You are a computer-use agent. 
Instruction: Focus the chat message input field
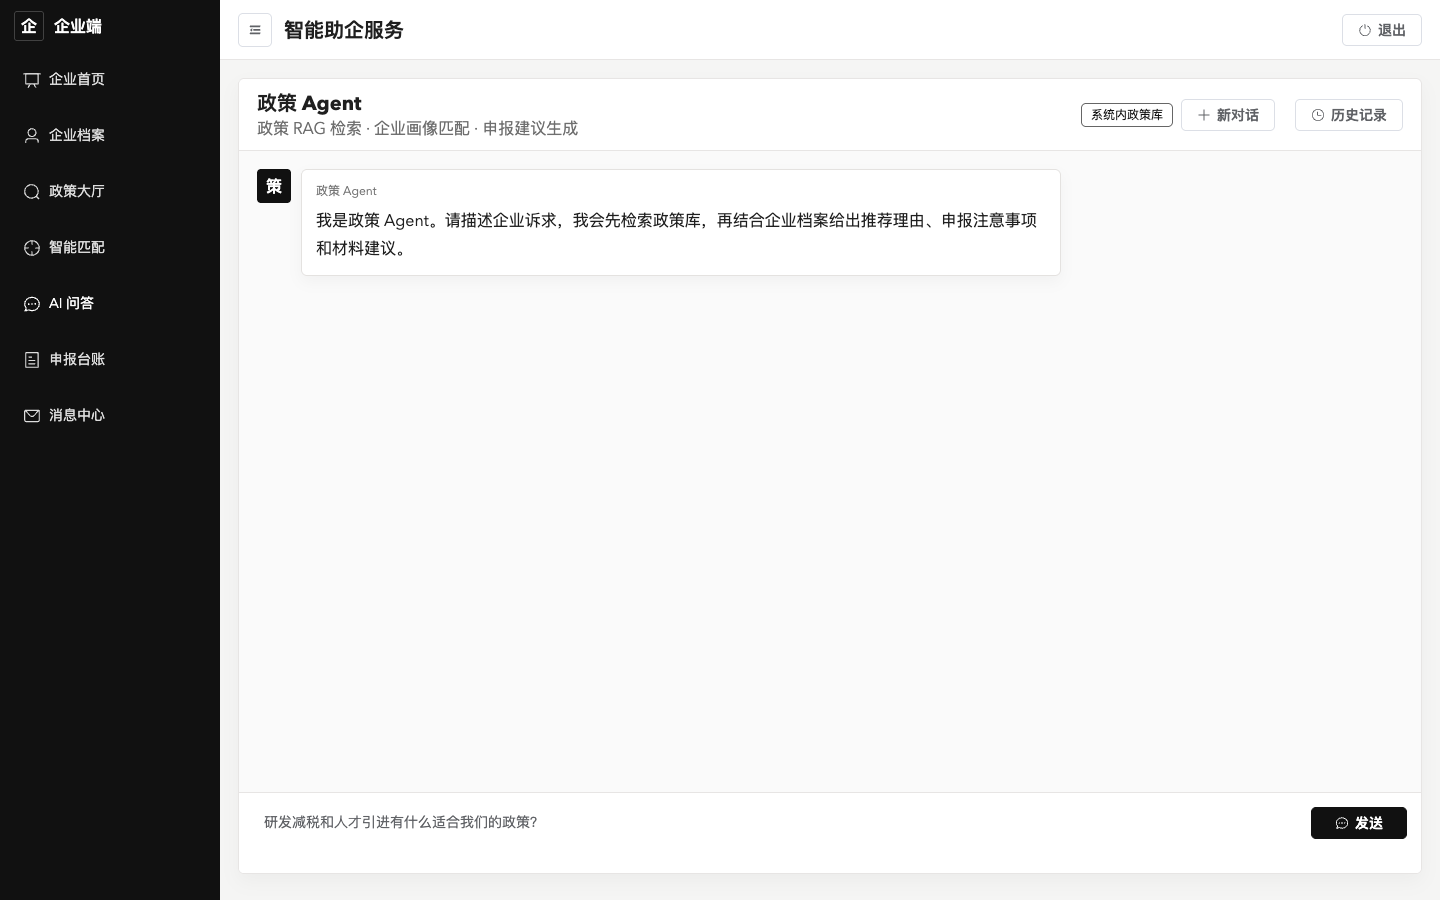[x=778, y=833]
